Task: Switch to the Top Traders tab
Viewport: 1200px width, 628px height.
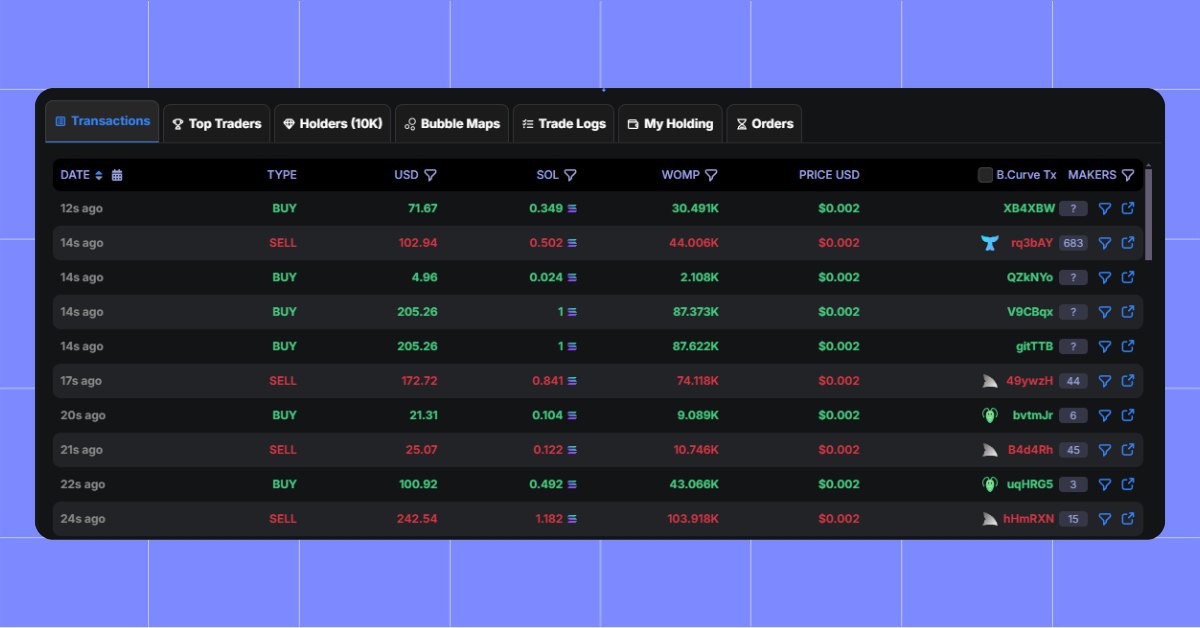Action: coord(216,123)
